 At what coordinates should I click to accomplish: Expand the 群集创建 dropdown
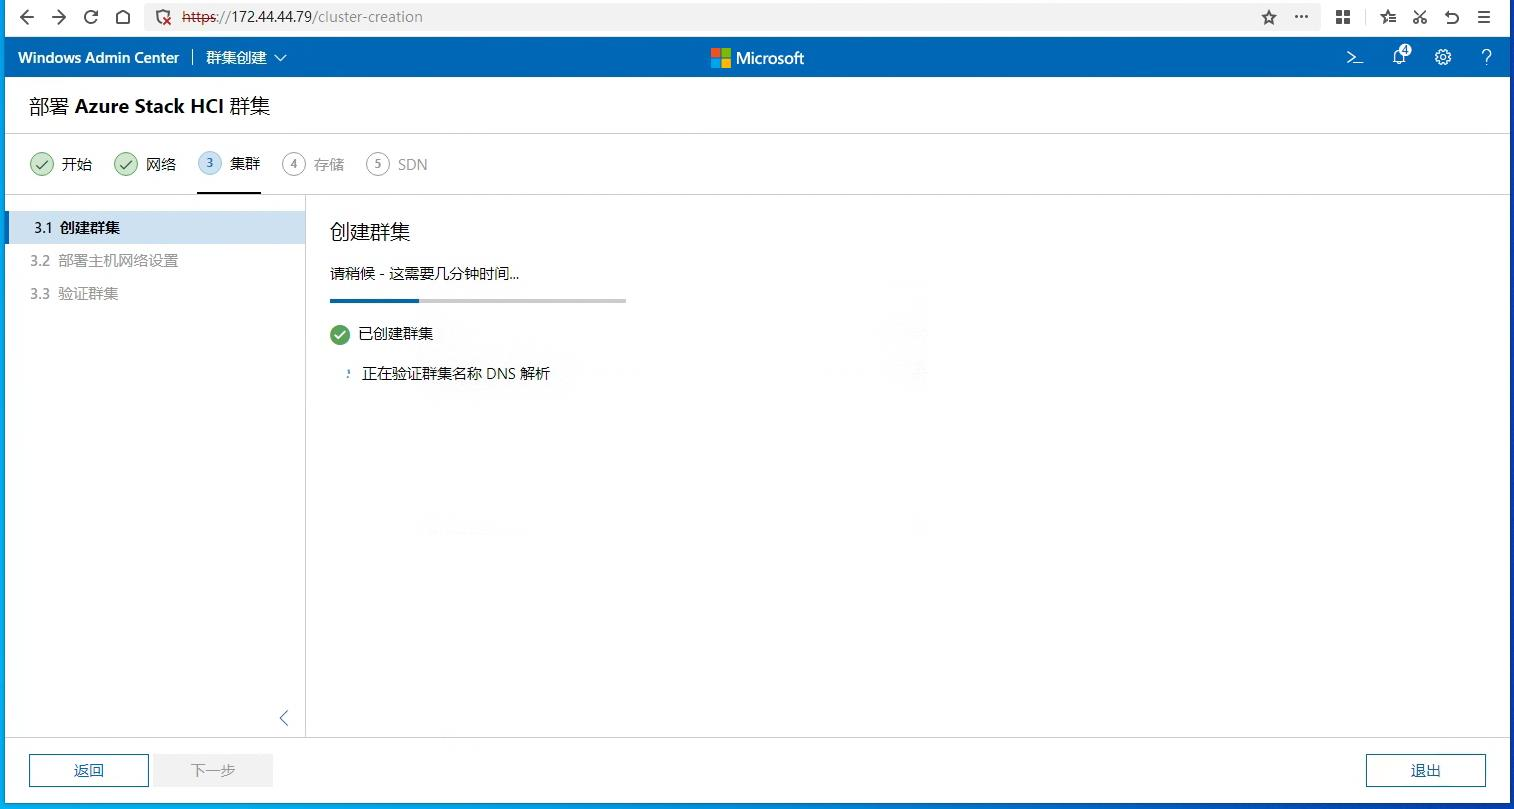coord(246,58)
